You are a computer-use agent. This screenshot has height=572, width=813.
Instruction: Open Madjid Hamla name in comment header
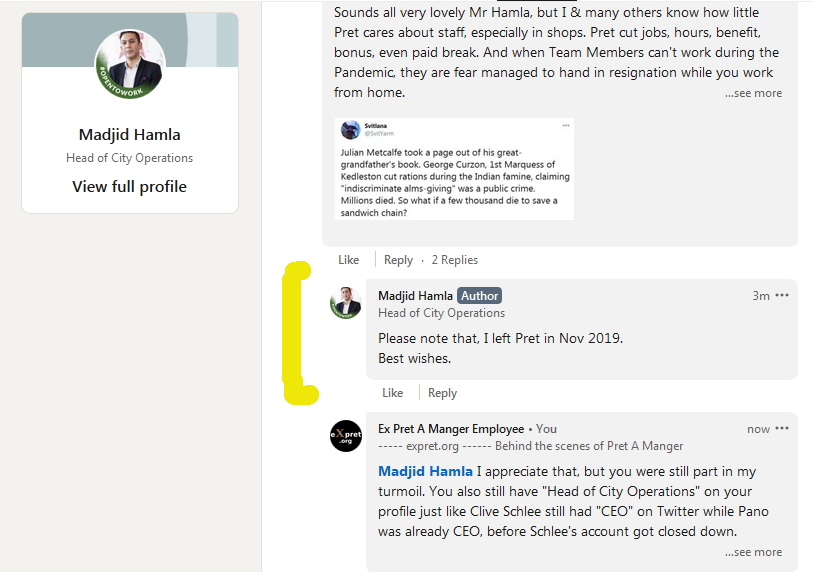[x=415, y=296]
